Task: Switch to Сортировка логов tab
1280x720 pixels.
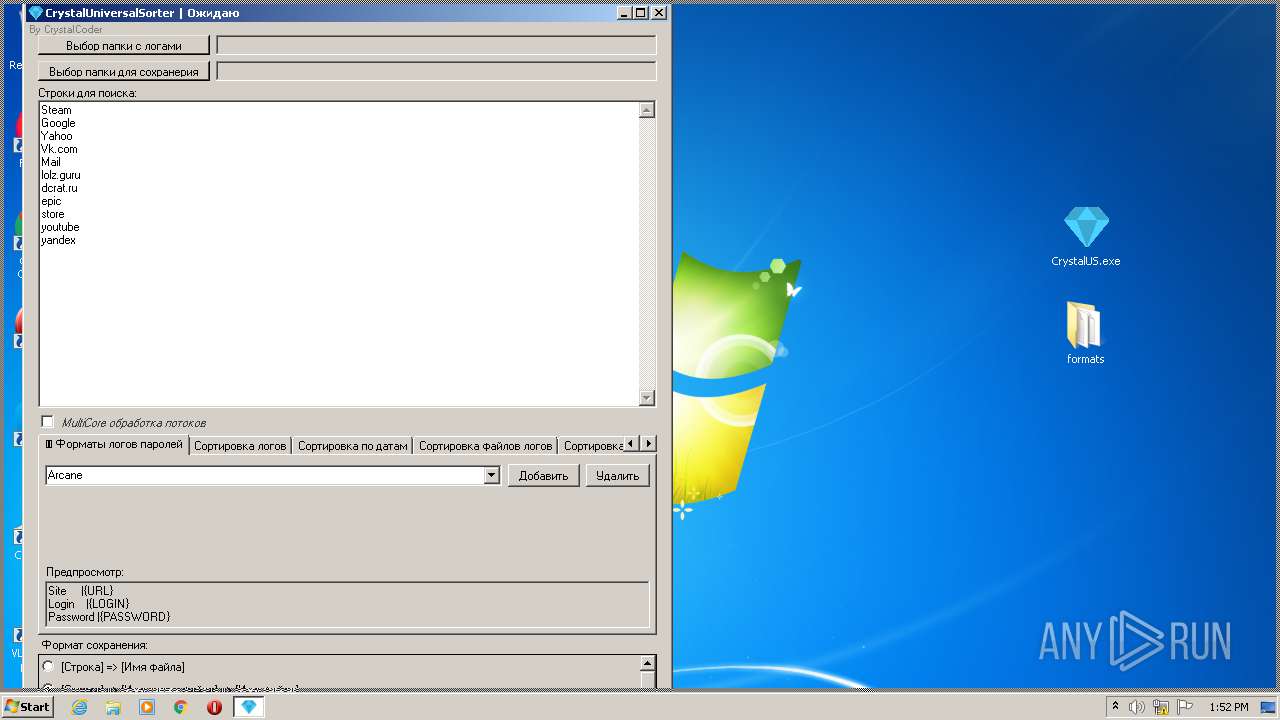Action: 240,446
